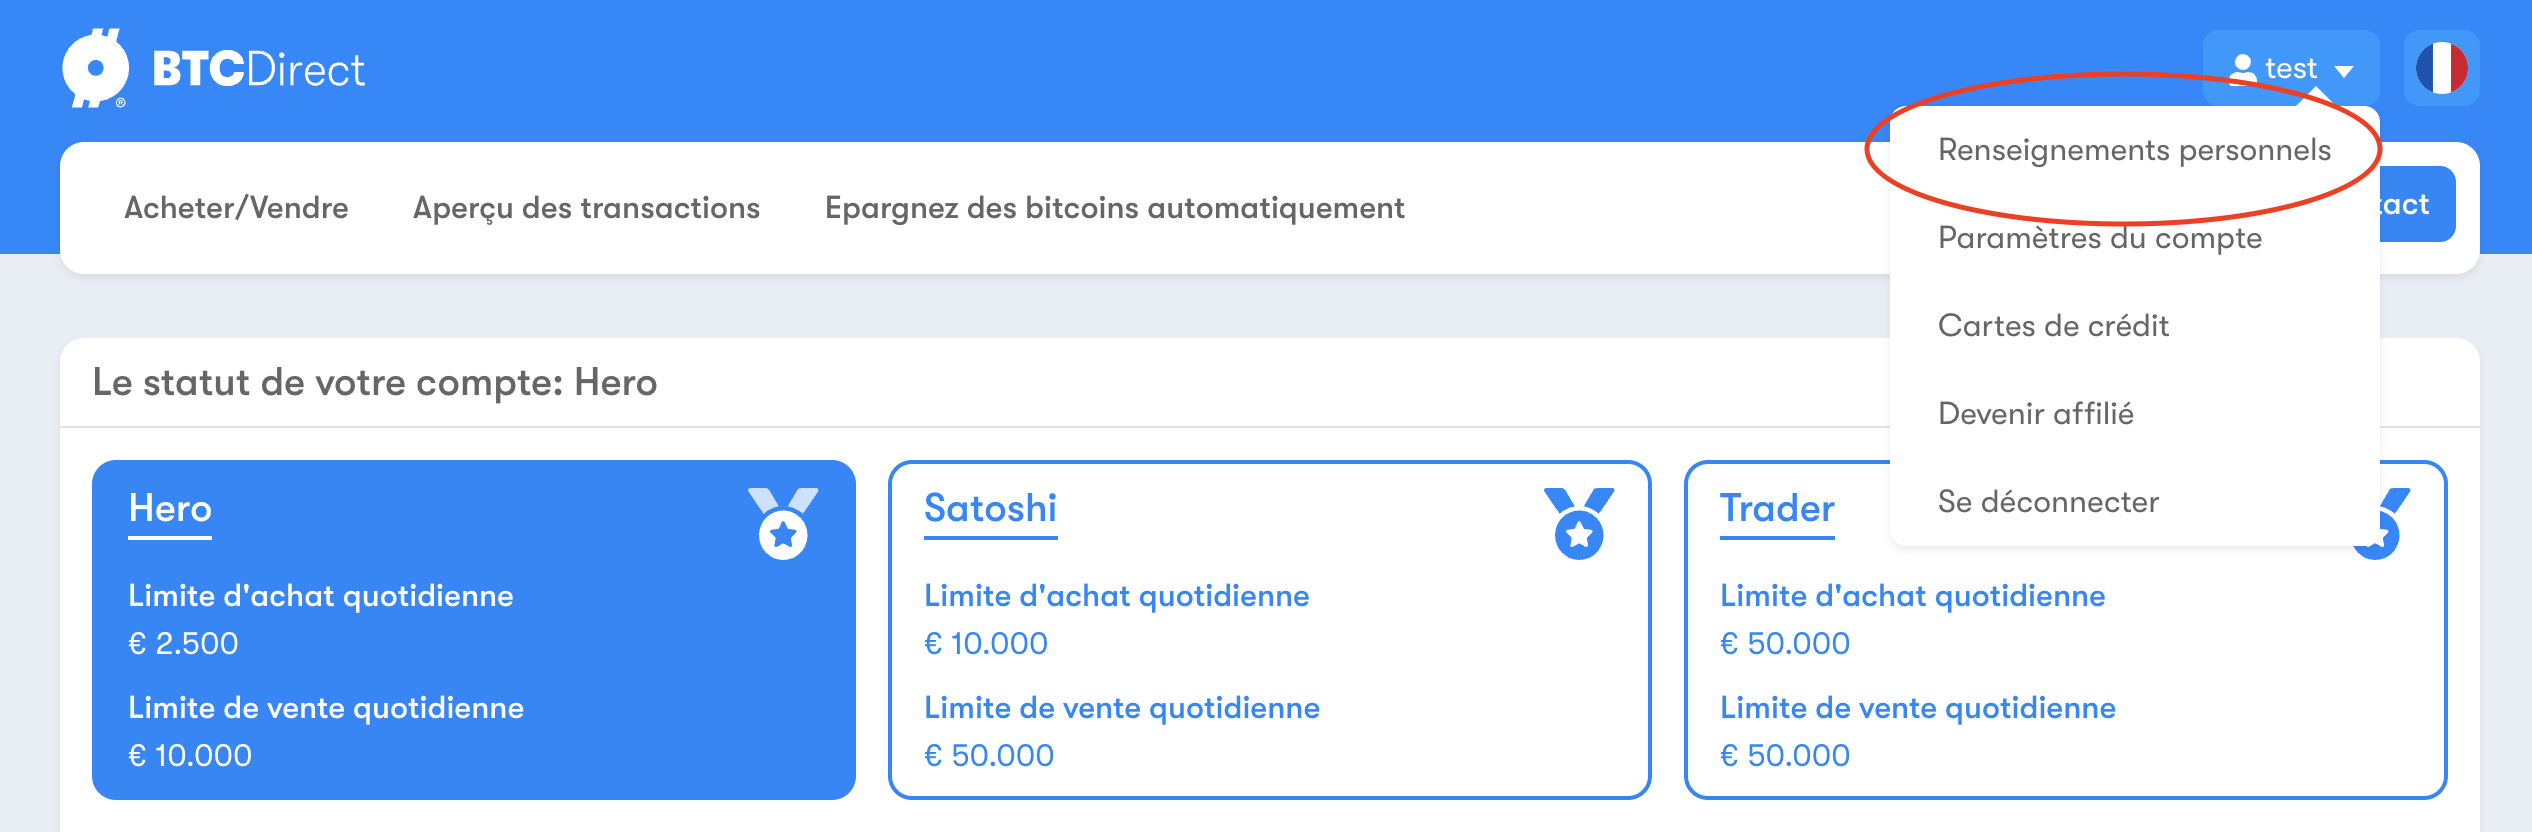Open Aperçu des transactions tab
This screenshot has width=2532, height=832.
[x=586, y=208]
